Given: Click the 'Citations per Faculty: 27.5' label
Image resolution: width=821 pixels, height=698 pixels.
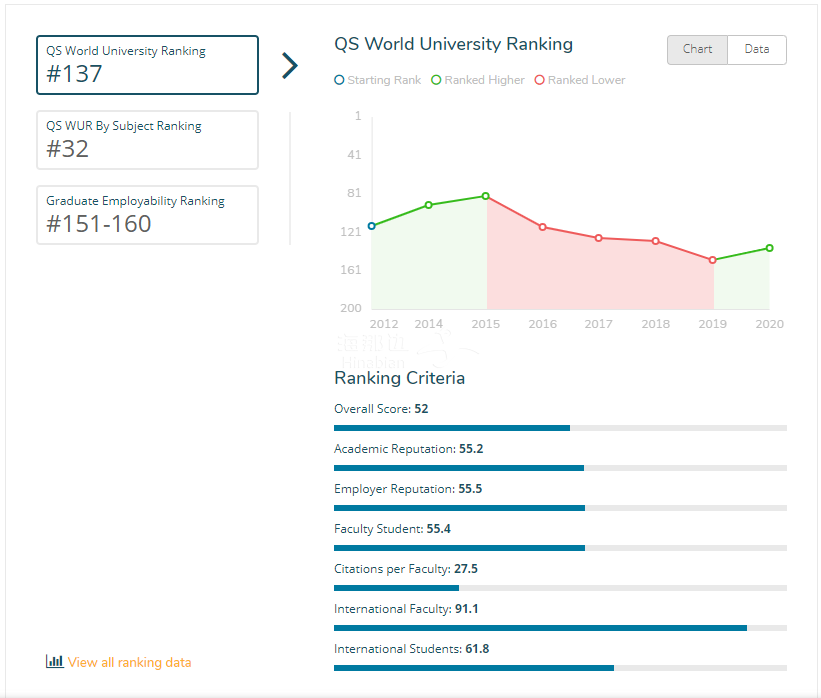Looking at the screenshot, I should point(406,569).
